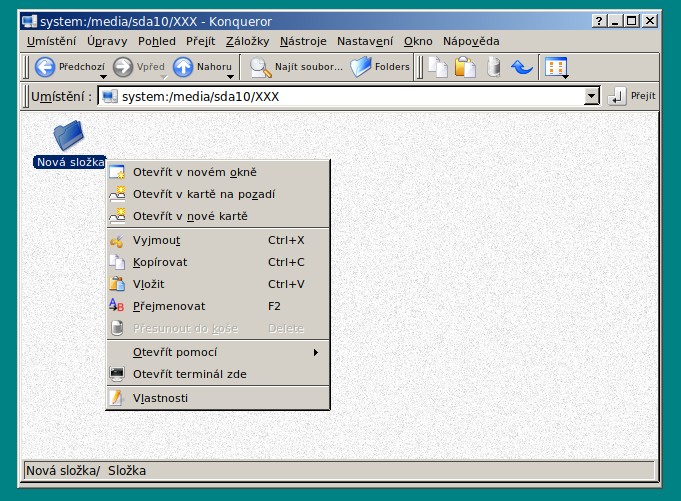The width and height of the screenshot is (681, 501).
Task: Click the Předchozí back arrow icon
Action: (45, 67)
